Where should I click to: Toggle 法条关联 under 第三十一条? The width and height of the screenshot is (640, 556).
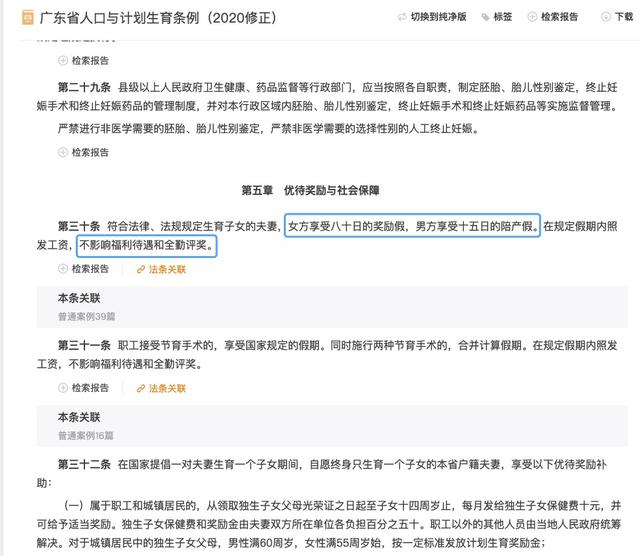tap(167, 388)
